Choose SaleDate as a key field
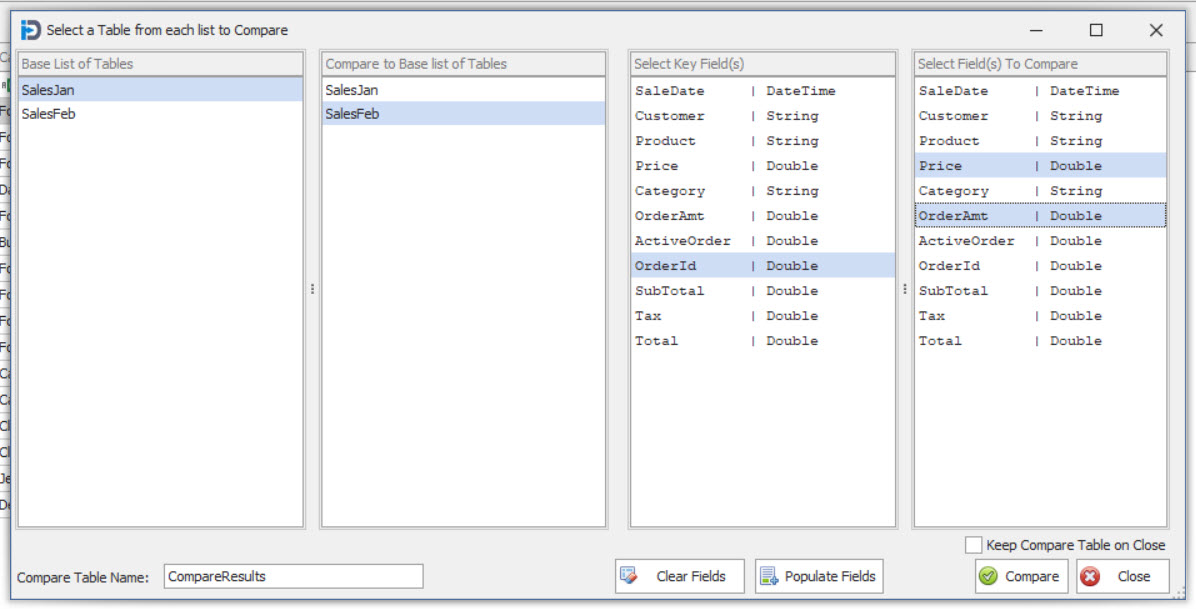1196x609 pixels. (670, 91)
